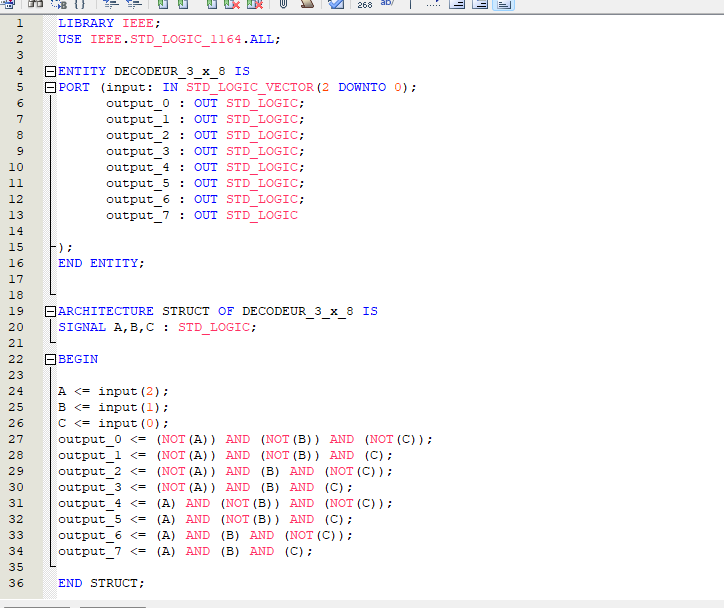Click the binoculars find icon
Screen dimensions: 724x608
pos(35,4)
